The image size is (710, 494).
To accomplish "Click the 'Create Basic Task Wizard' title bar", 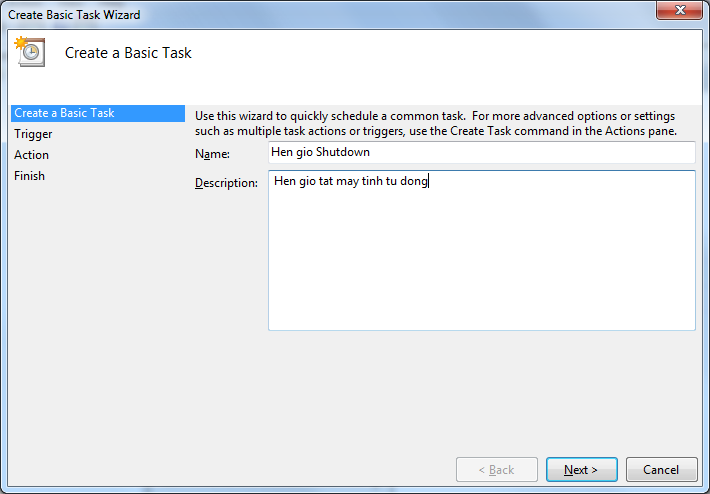I will click(x=74, y=15).
